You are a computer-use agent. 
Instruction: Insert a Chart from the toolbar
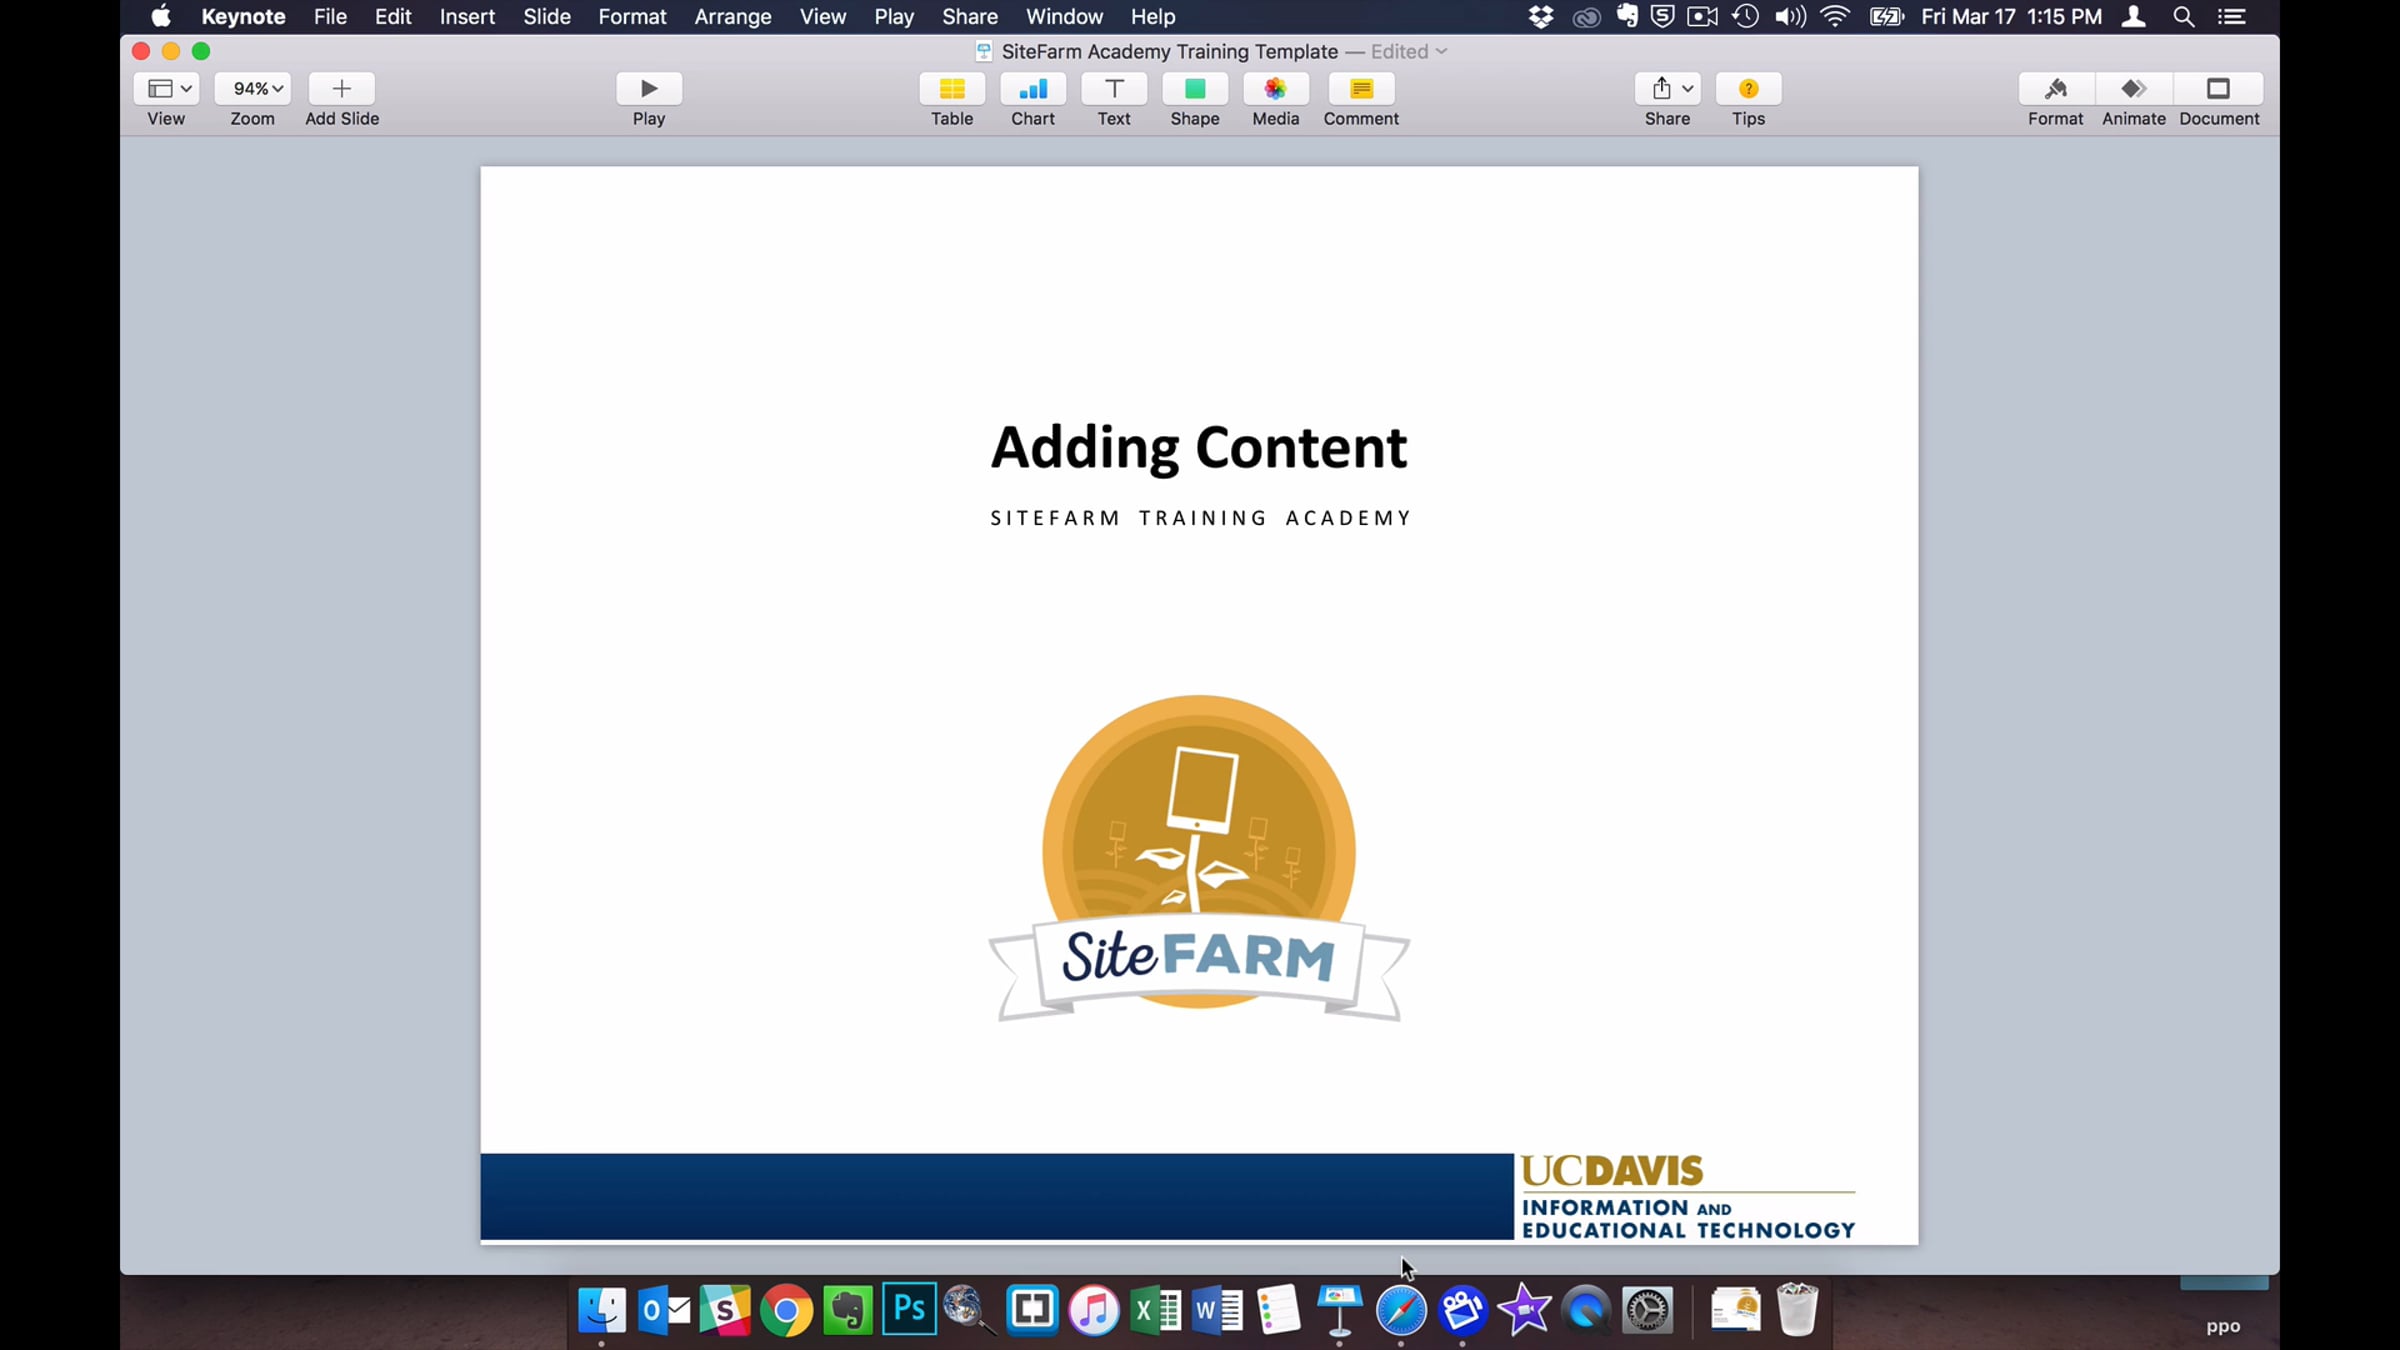1033,89
